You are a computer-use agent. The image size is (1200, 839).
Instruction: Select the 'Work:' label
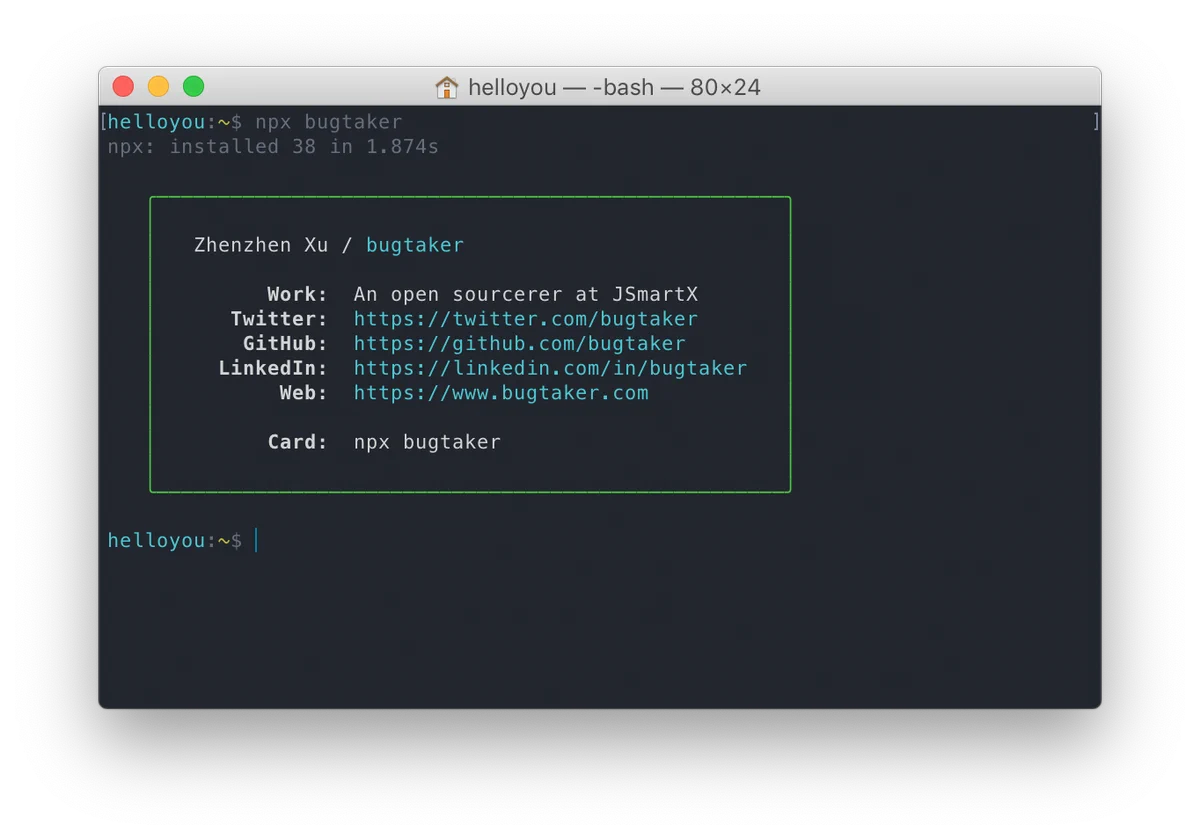pos(297,294)
